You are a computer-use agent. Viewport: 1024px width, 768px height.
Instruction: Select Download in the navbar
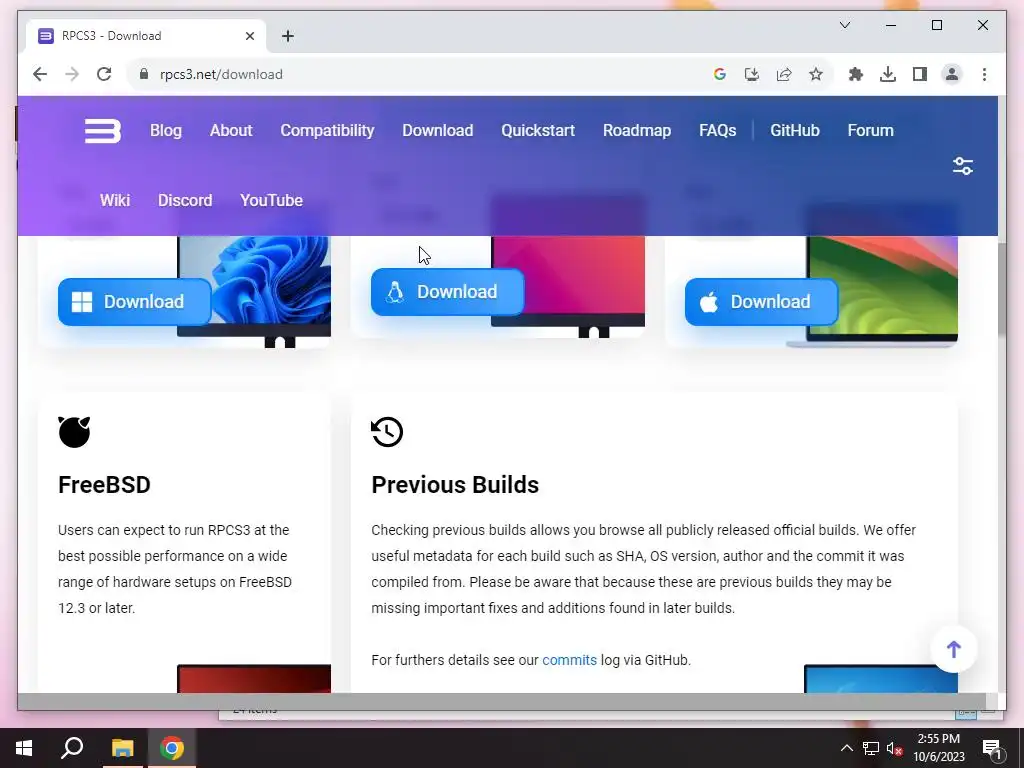[x=438, y=131]
